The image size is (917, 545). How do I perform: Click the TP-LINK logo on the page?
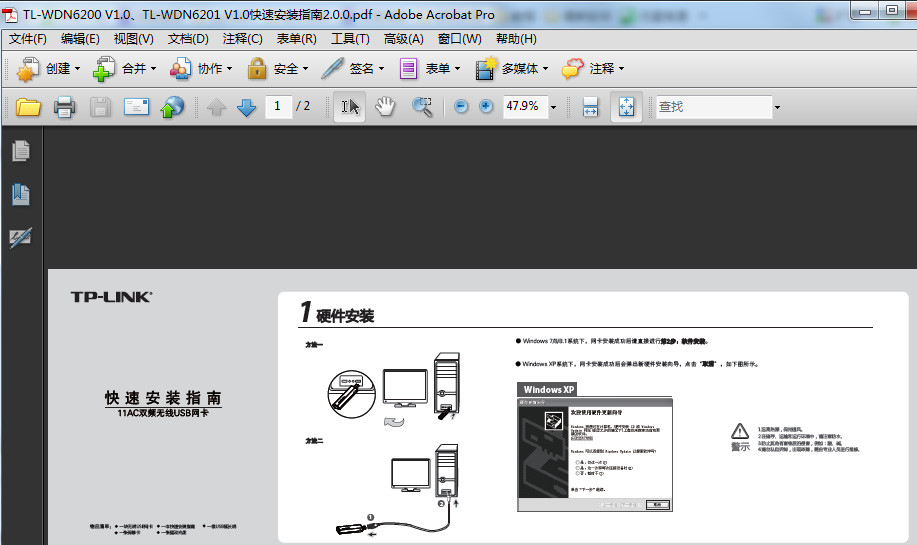click(111, 297)
